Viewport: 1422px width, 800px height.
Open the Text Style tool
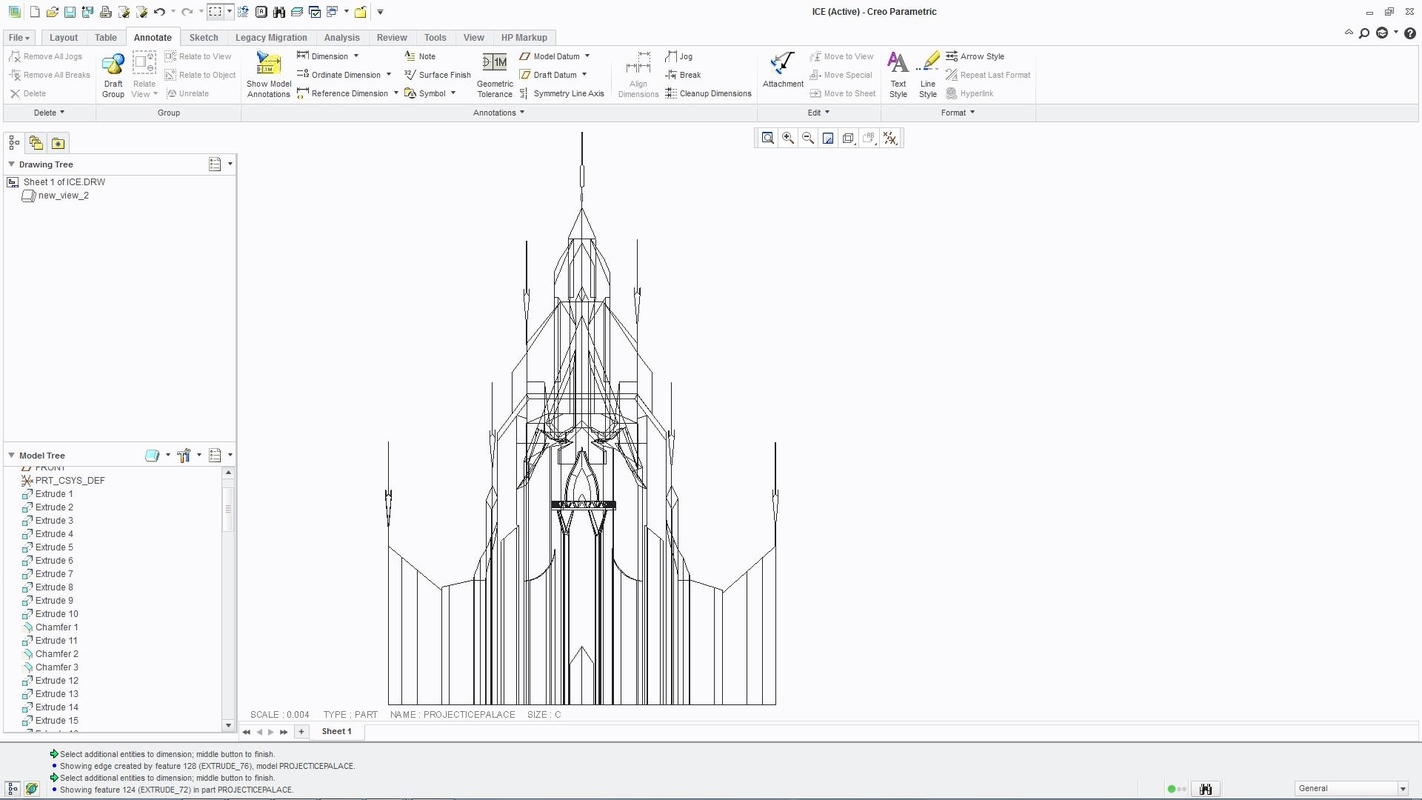898,64
